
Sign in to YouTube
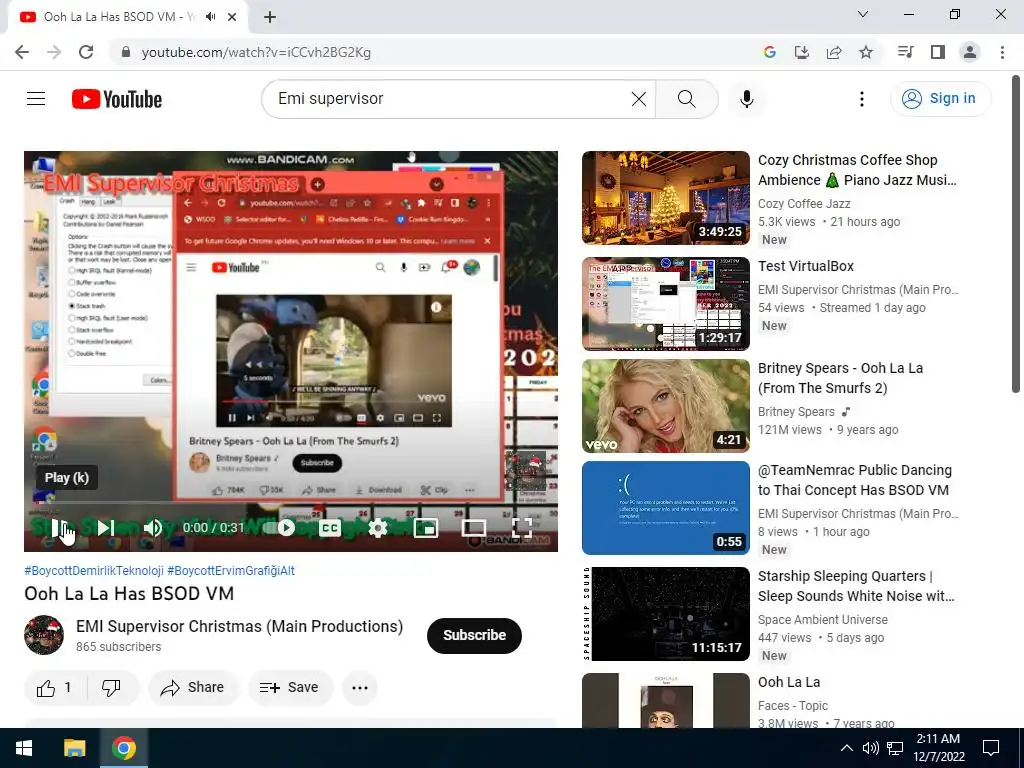pyautogui.click(x=940, y=99)
